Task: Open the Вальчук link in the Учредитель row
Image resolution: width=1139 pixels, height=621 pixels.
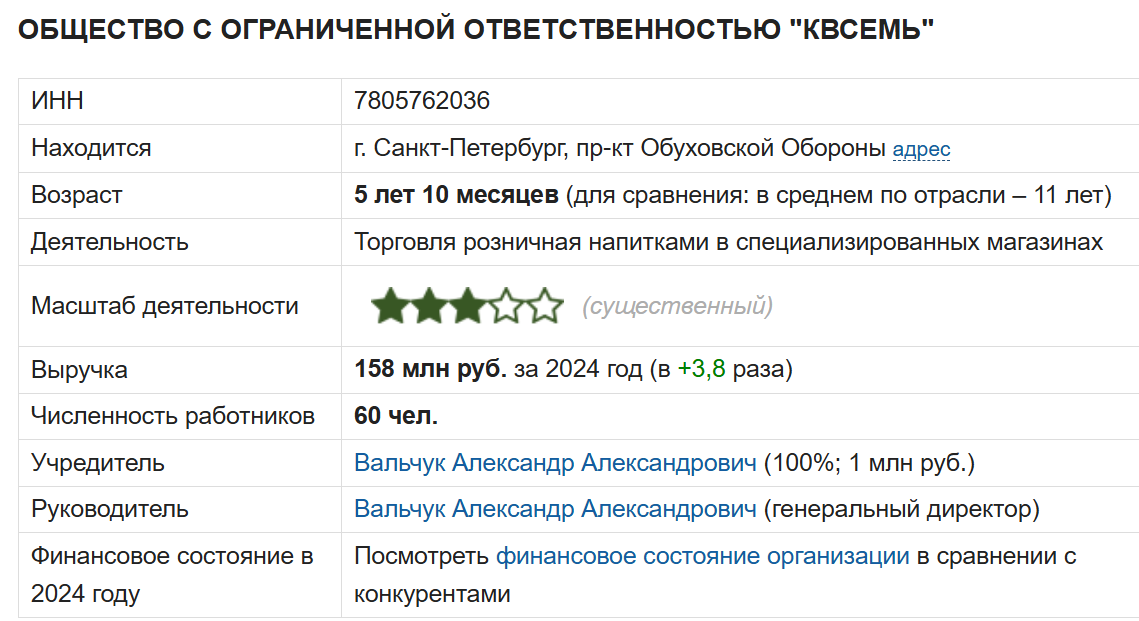Action: 555,463
